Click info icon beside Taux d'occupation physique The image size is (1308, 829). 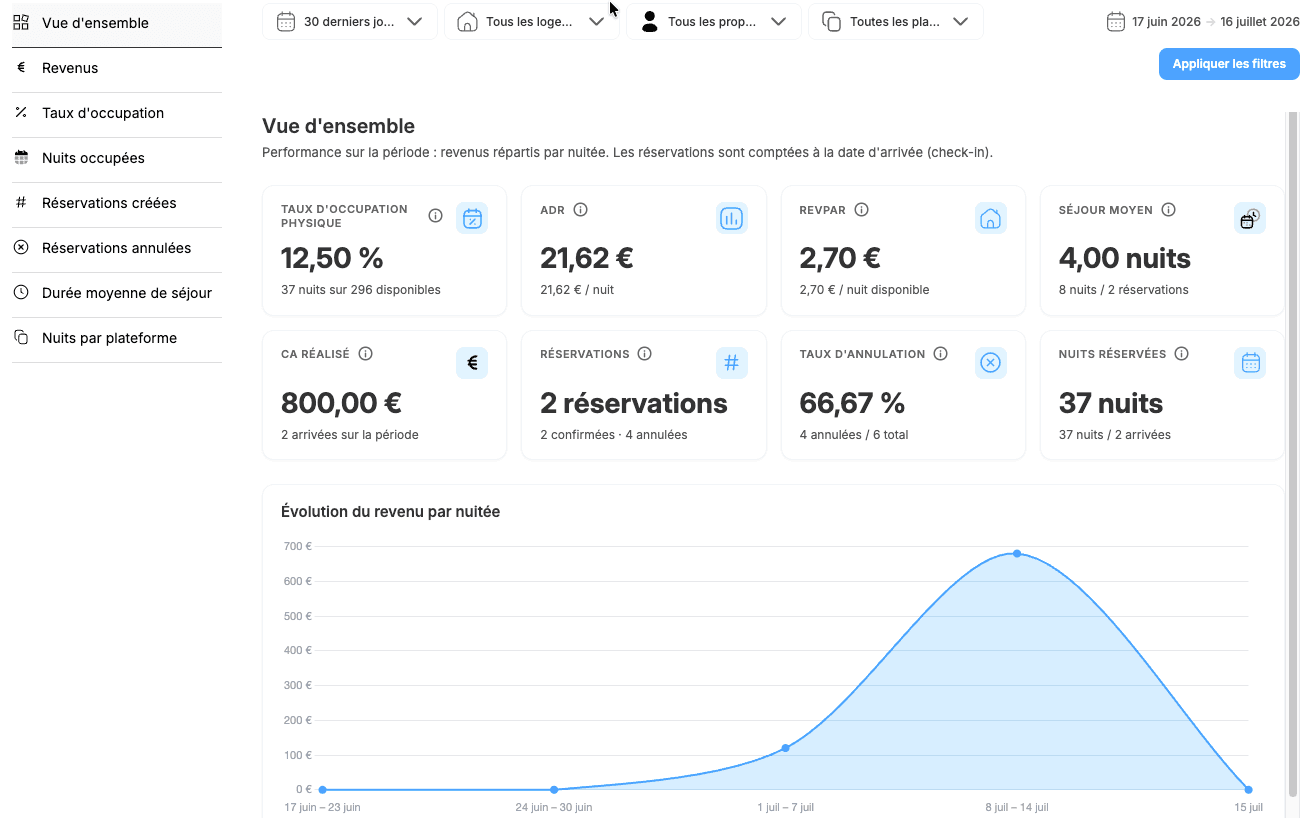point(435,216)
